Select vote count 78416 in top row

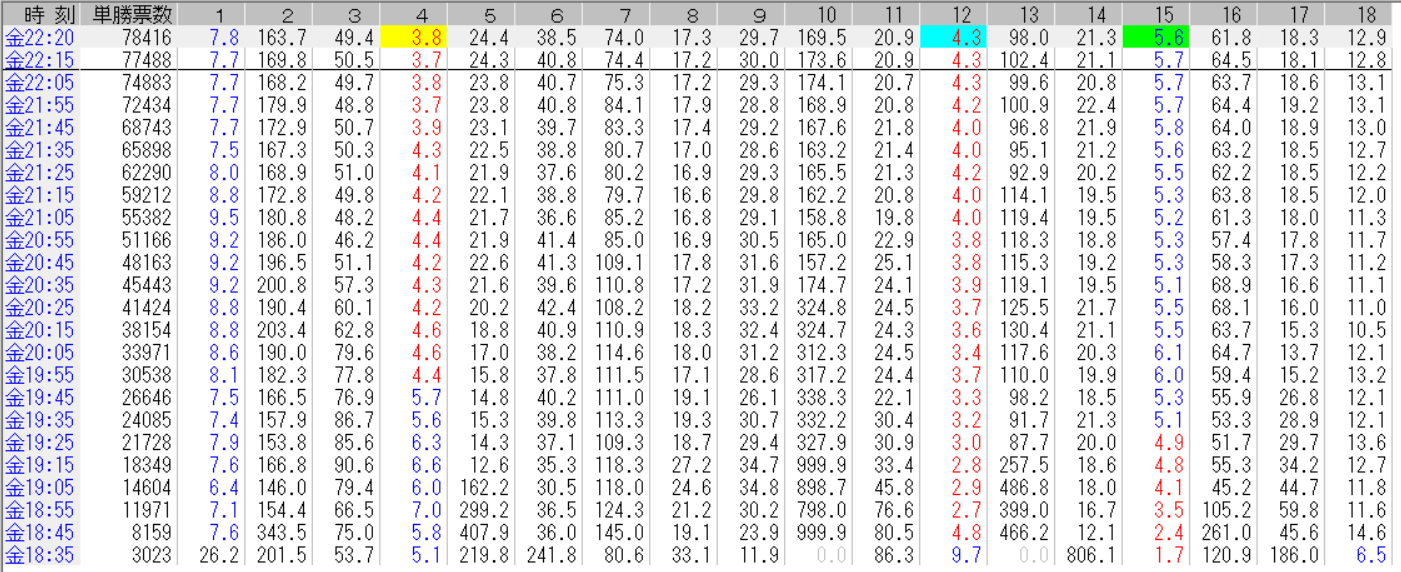coord(146,38)
